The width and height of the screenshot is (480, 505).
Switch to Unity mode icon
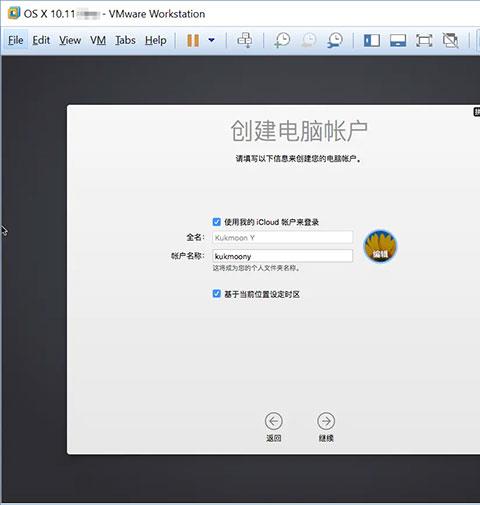(450, 40)
